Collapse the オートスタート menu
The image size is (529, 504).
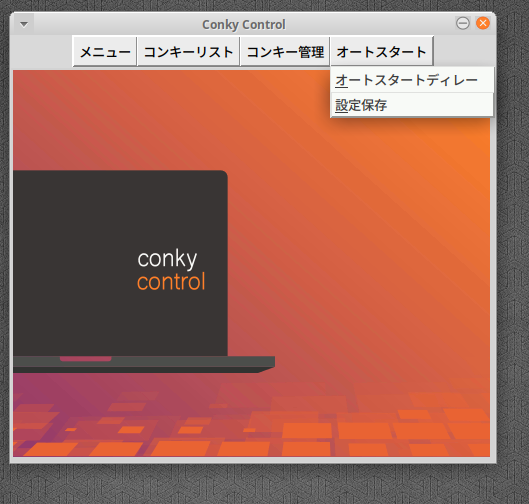[x=382, y=52]
